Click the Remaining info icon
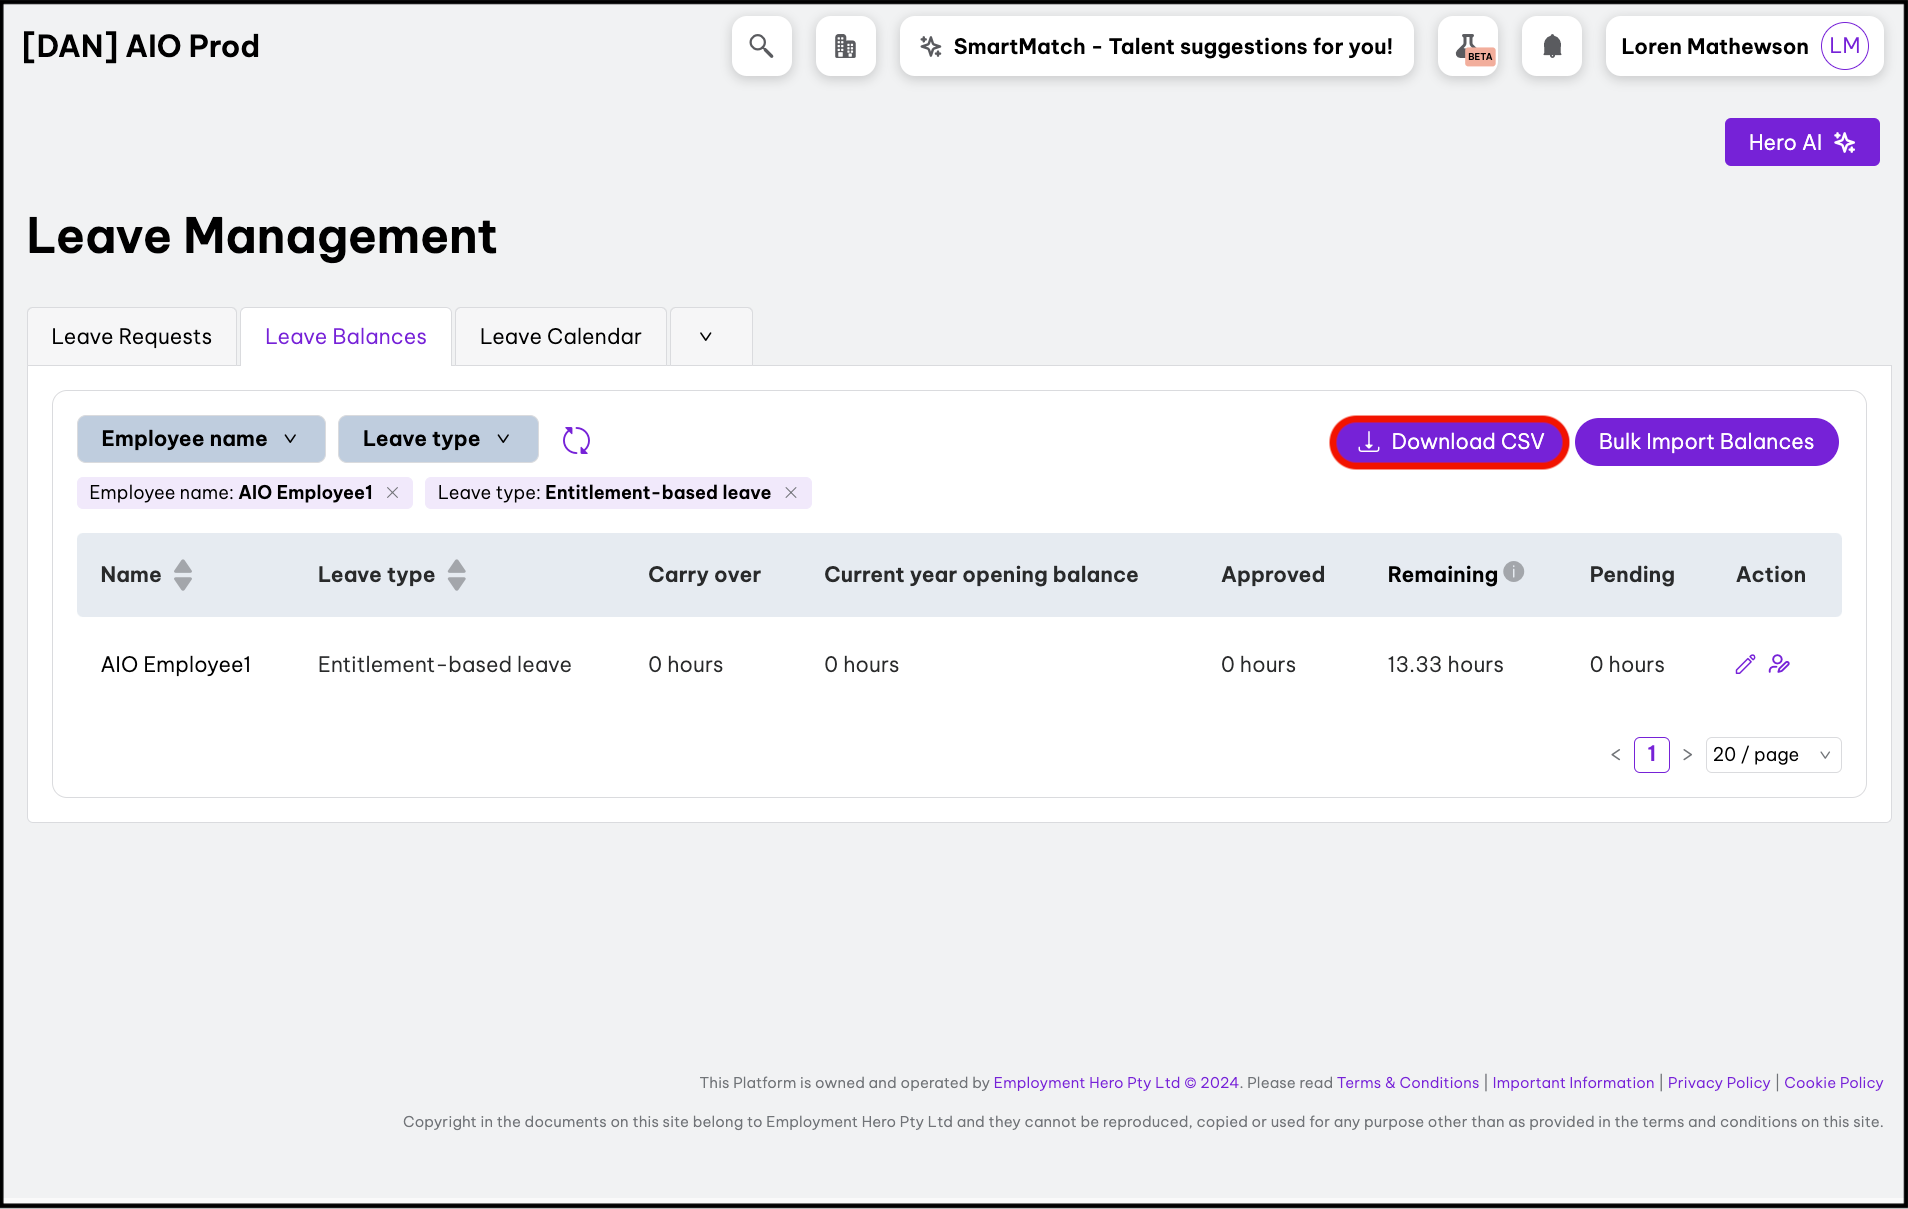 [x=1514, y=572]
